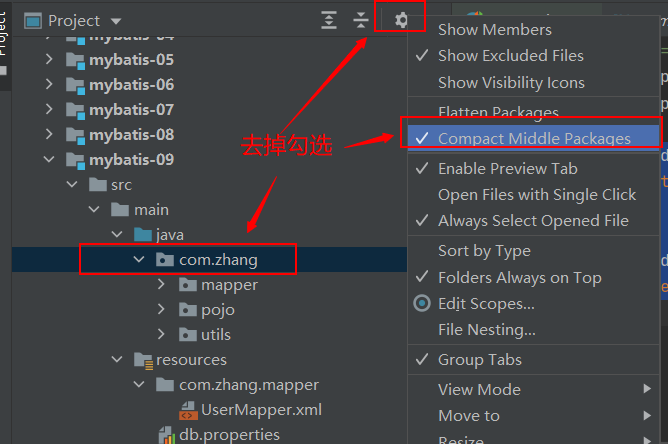
Task: Toggle Show Excluded Files option
Action: coord(533,56)
